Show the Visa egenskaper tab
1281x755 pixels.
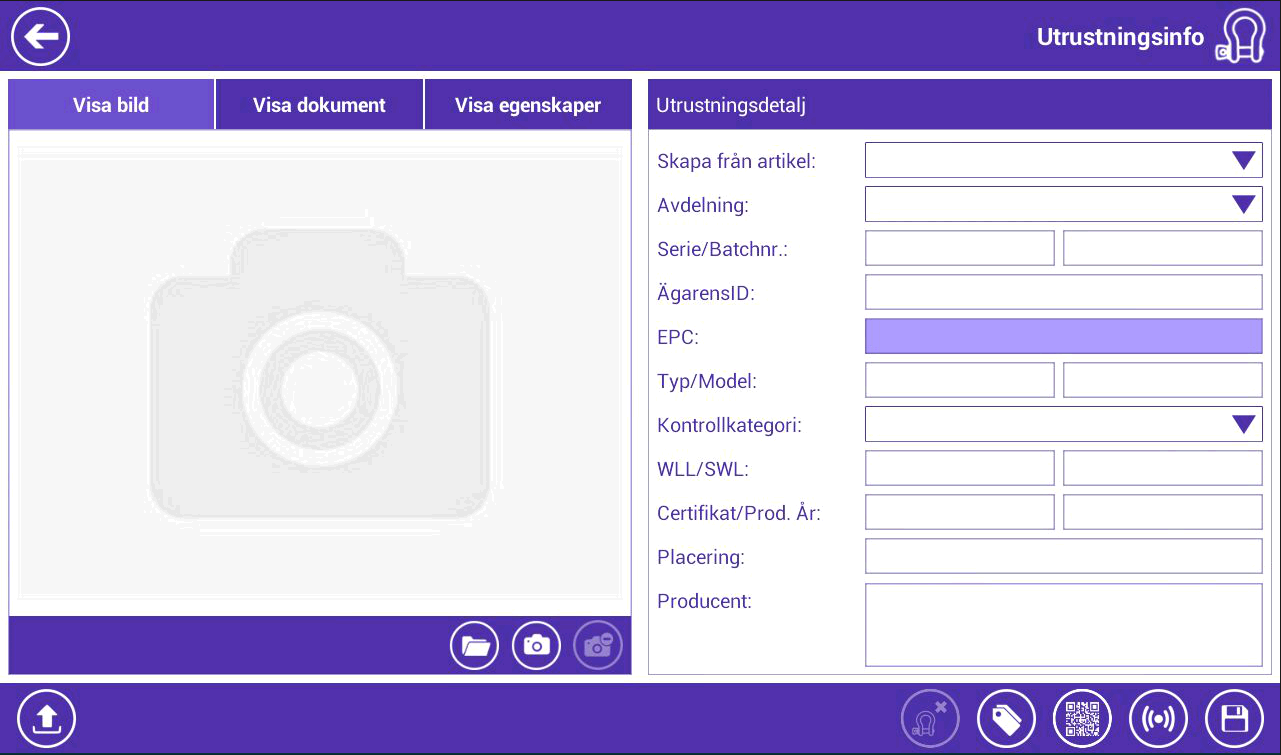click(528, 105)
